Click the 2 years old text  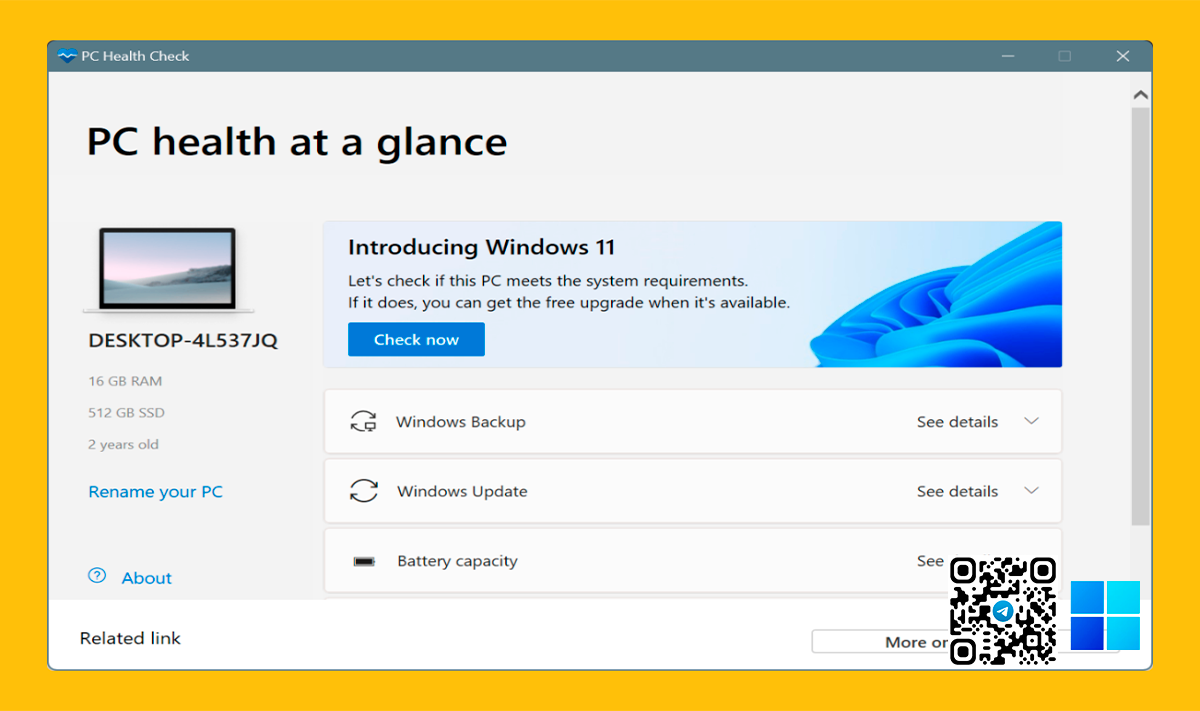click(123, 445)
